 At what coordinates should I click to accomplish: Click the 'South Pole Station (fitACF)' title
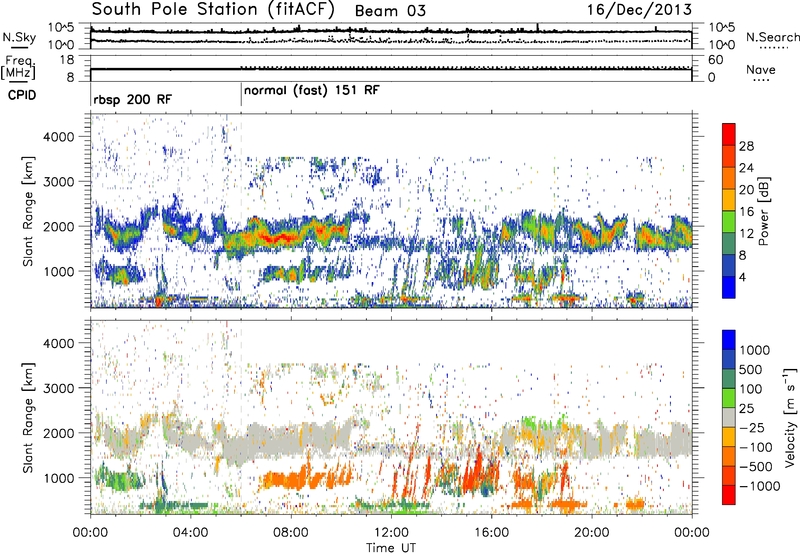click(x=213, y=9)
